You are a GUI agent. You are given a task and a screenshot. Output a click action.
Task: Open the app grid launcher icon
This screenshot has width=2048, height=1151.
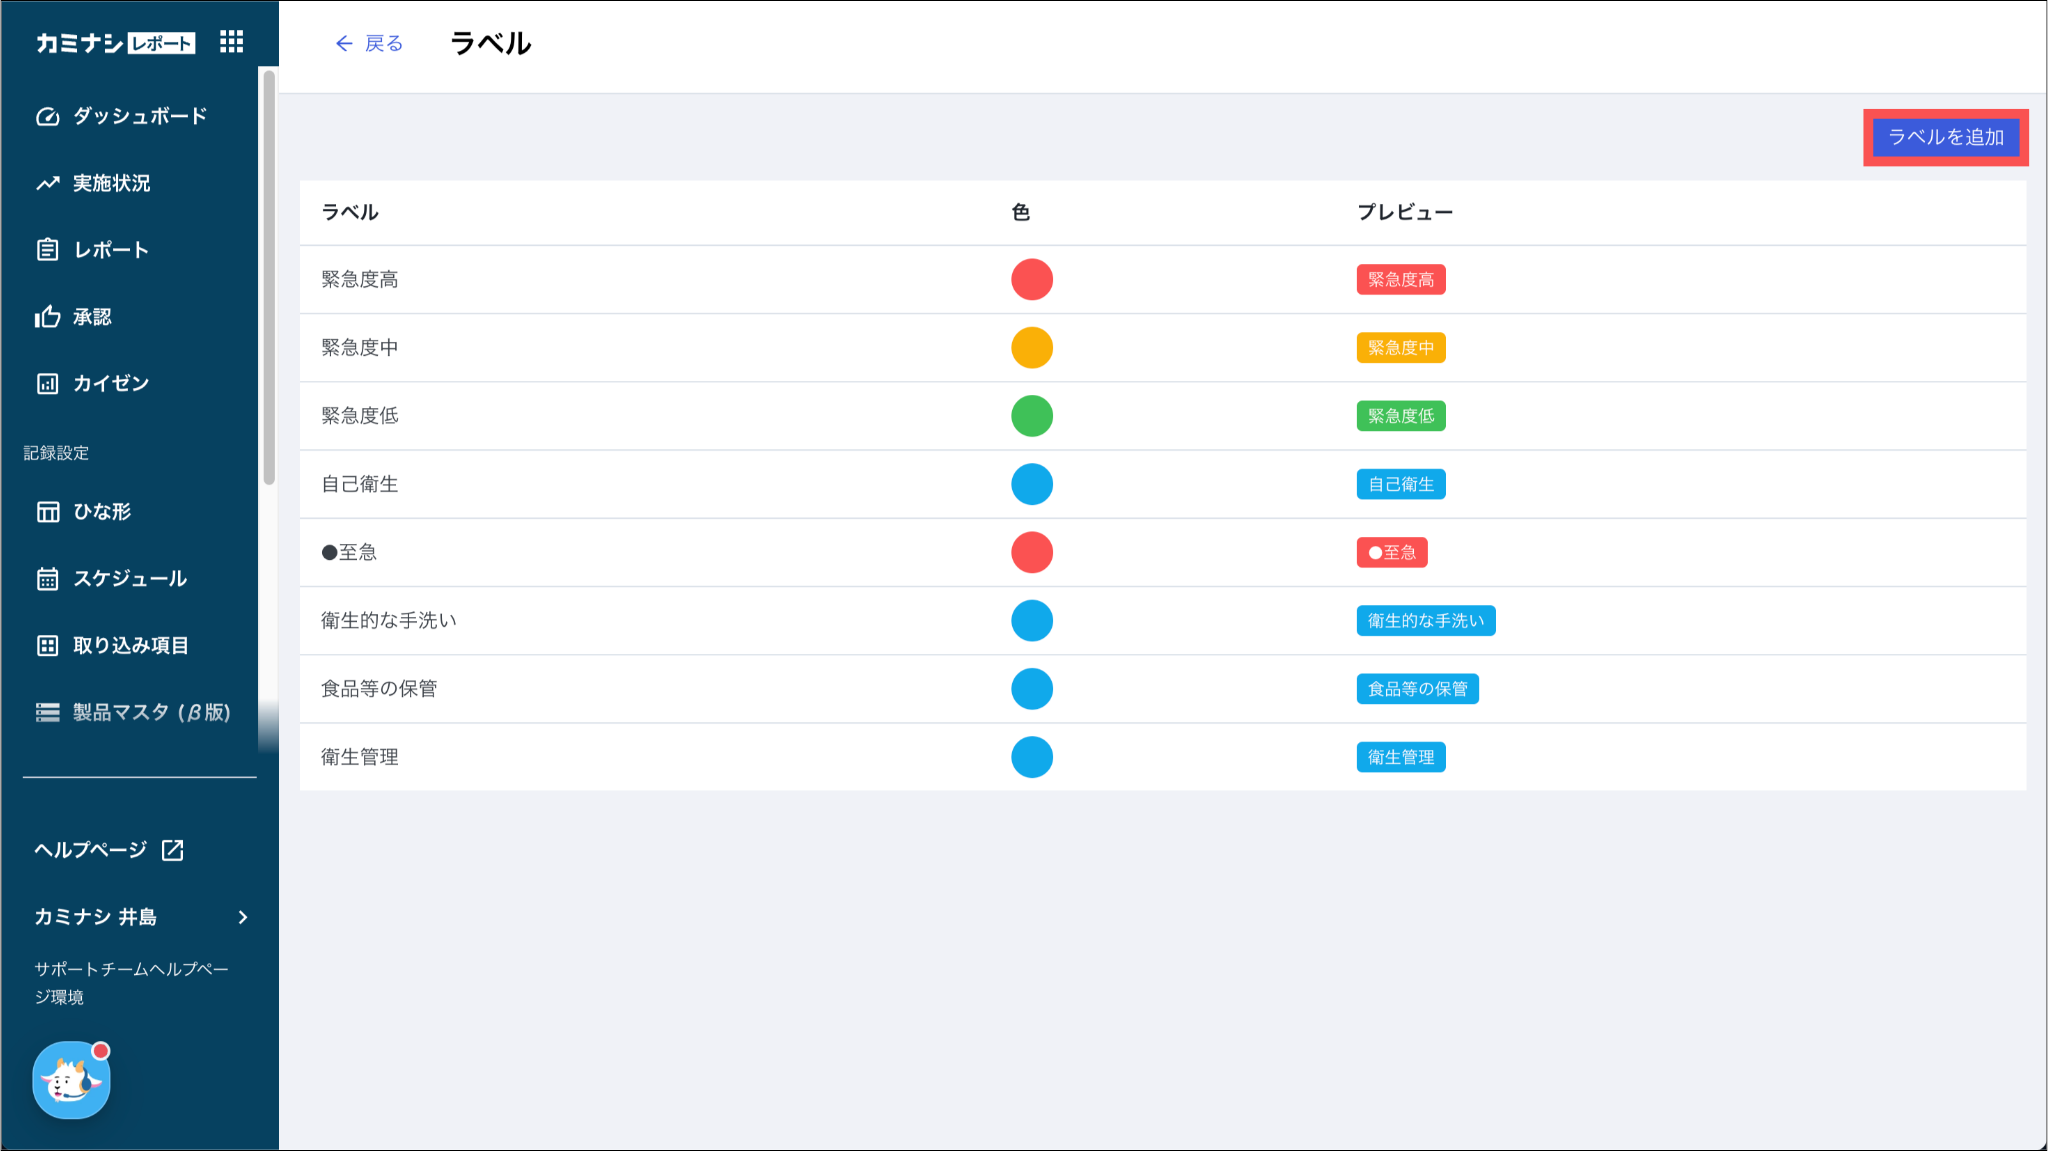(x=231, y=42)
